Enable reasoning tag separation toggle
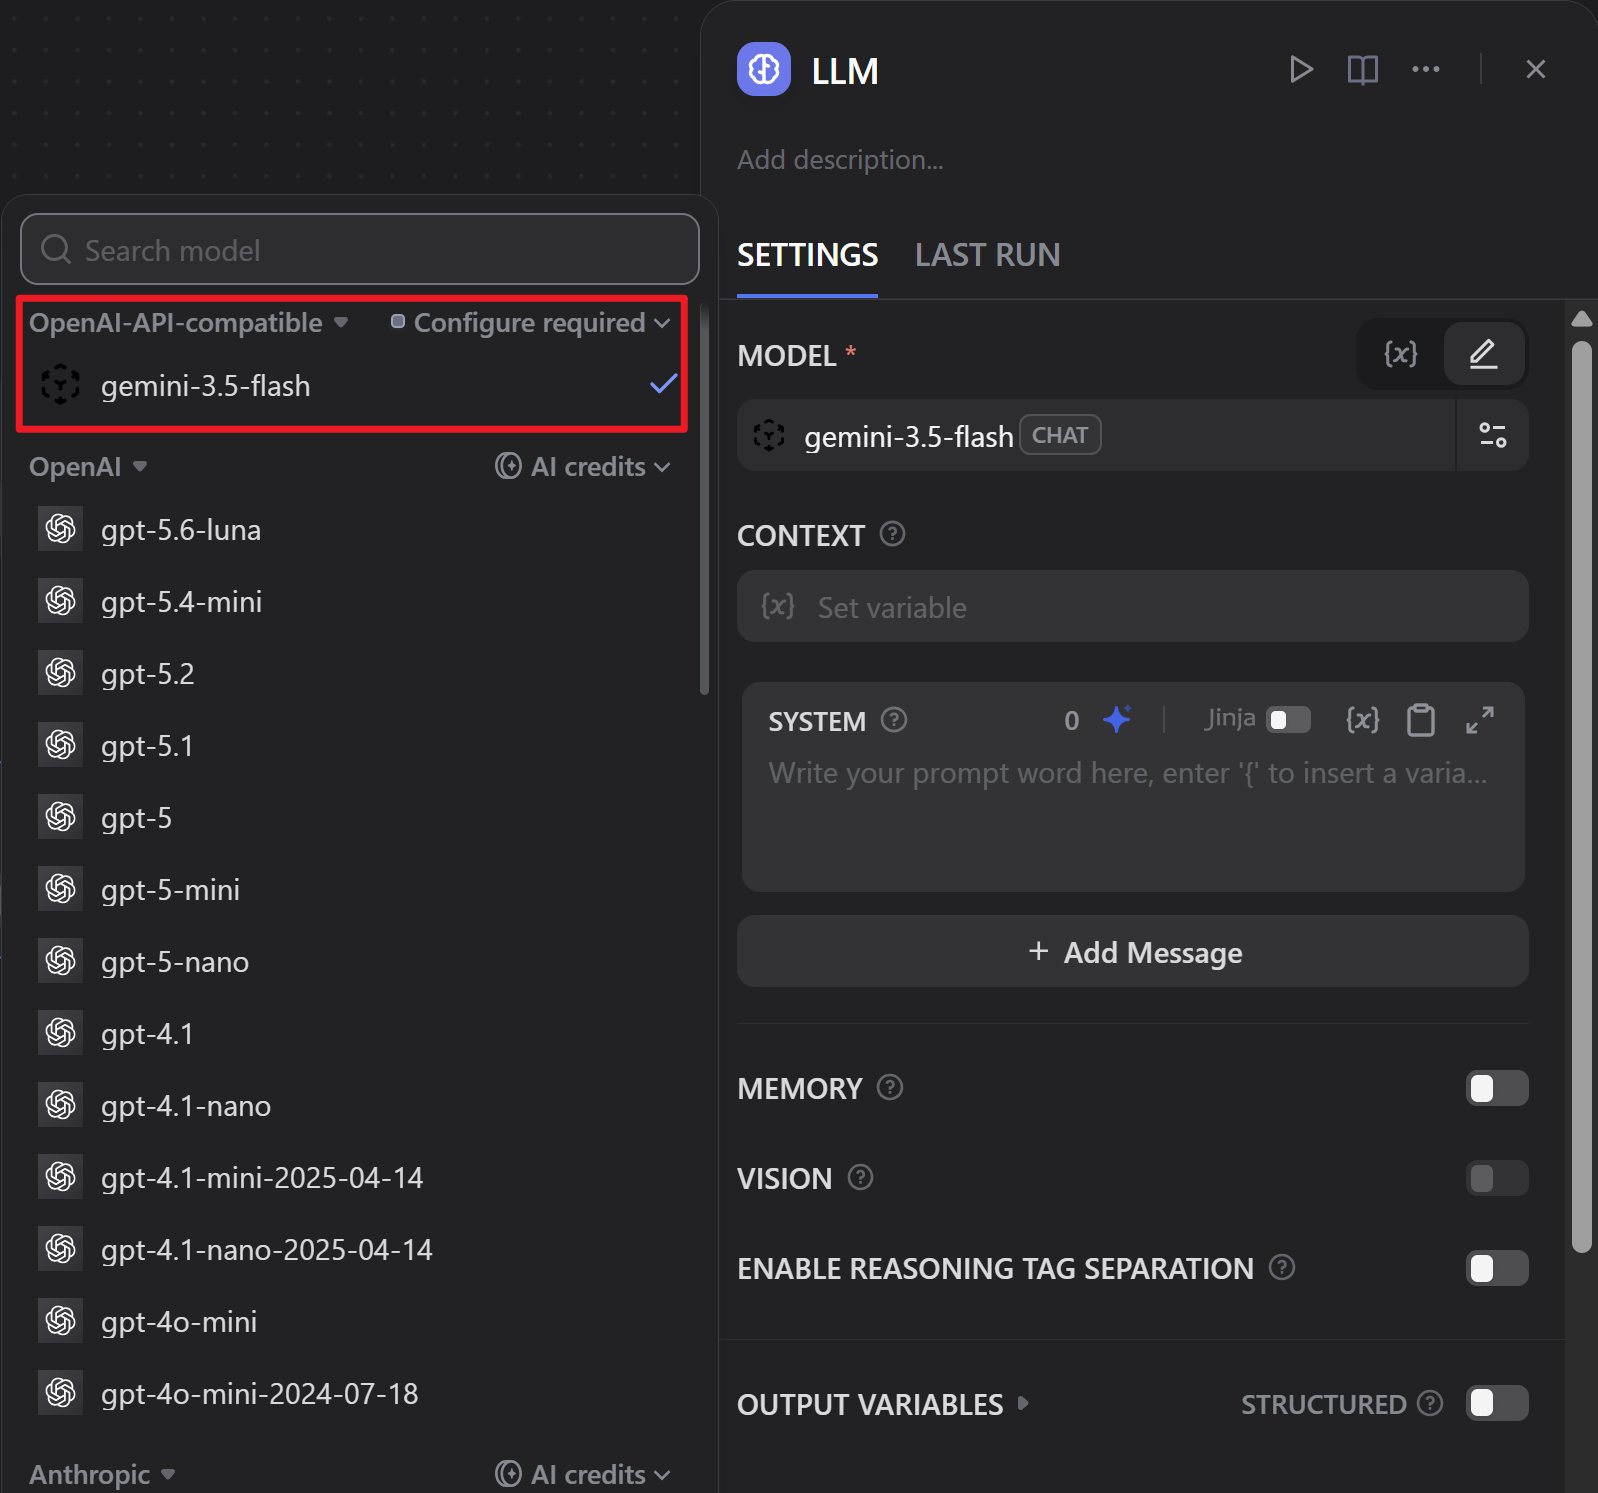The height and width of the screenshot is (1493, 1598). point(1497,1268)
